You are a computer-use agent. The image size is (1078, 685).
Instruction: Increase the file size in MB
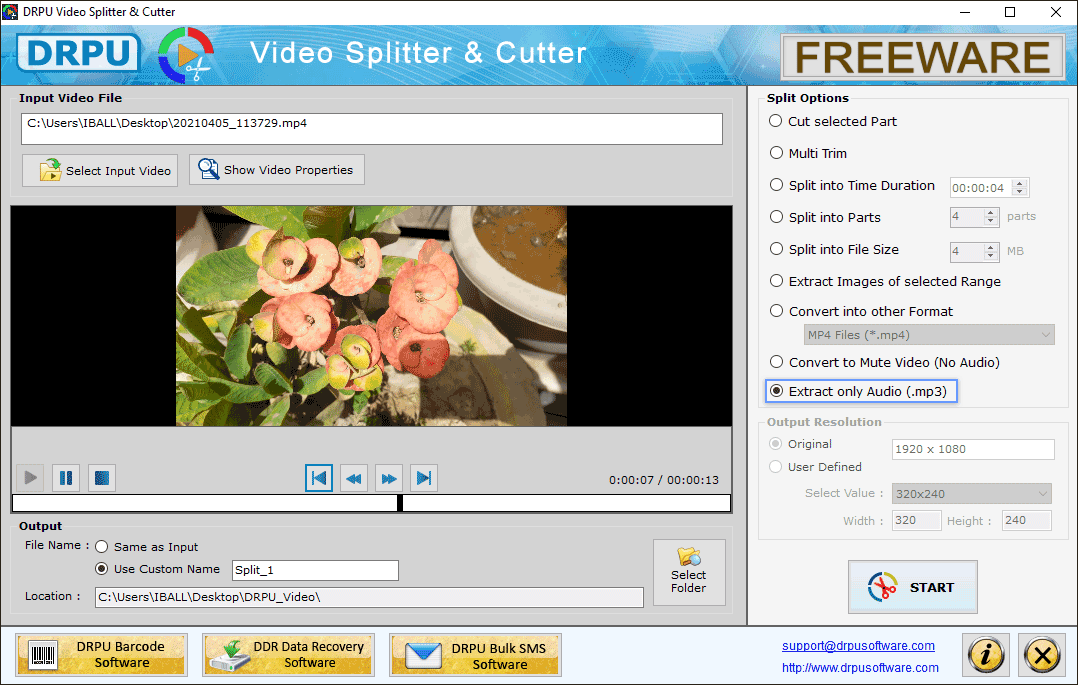991,247
